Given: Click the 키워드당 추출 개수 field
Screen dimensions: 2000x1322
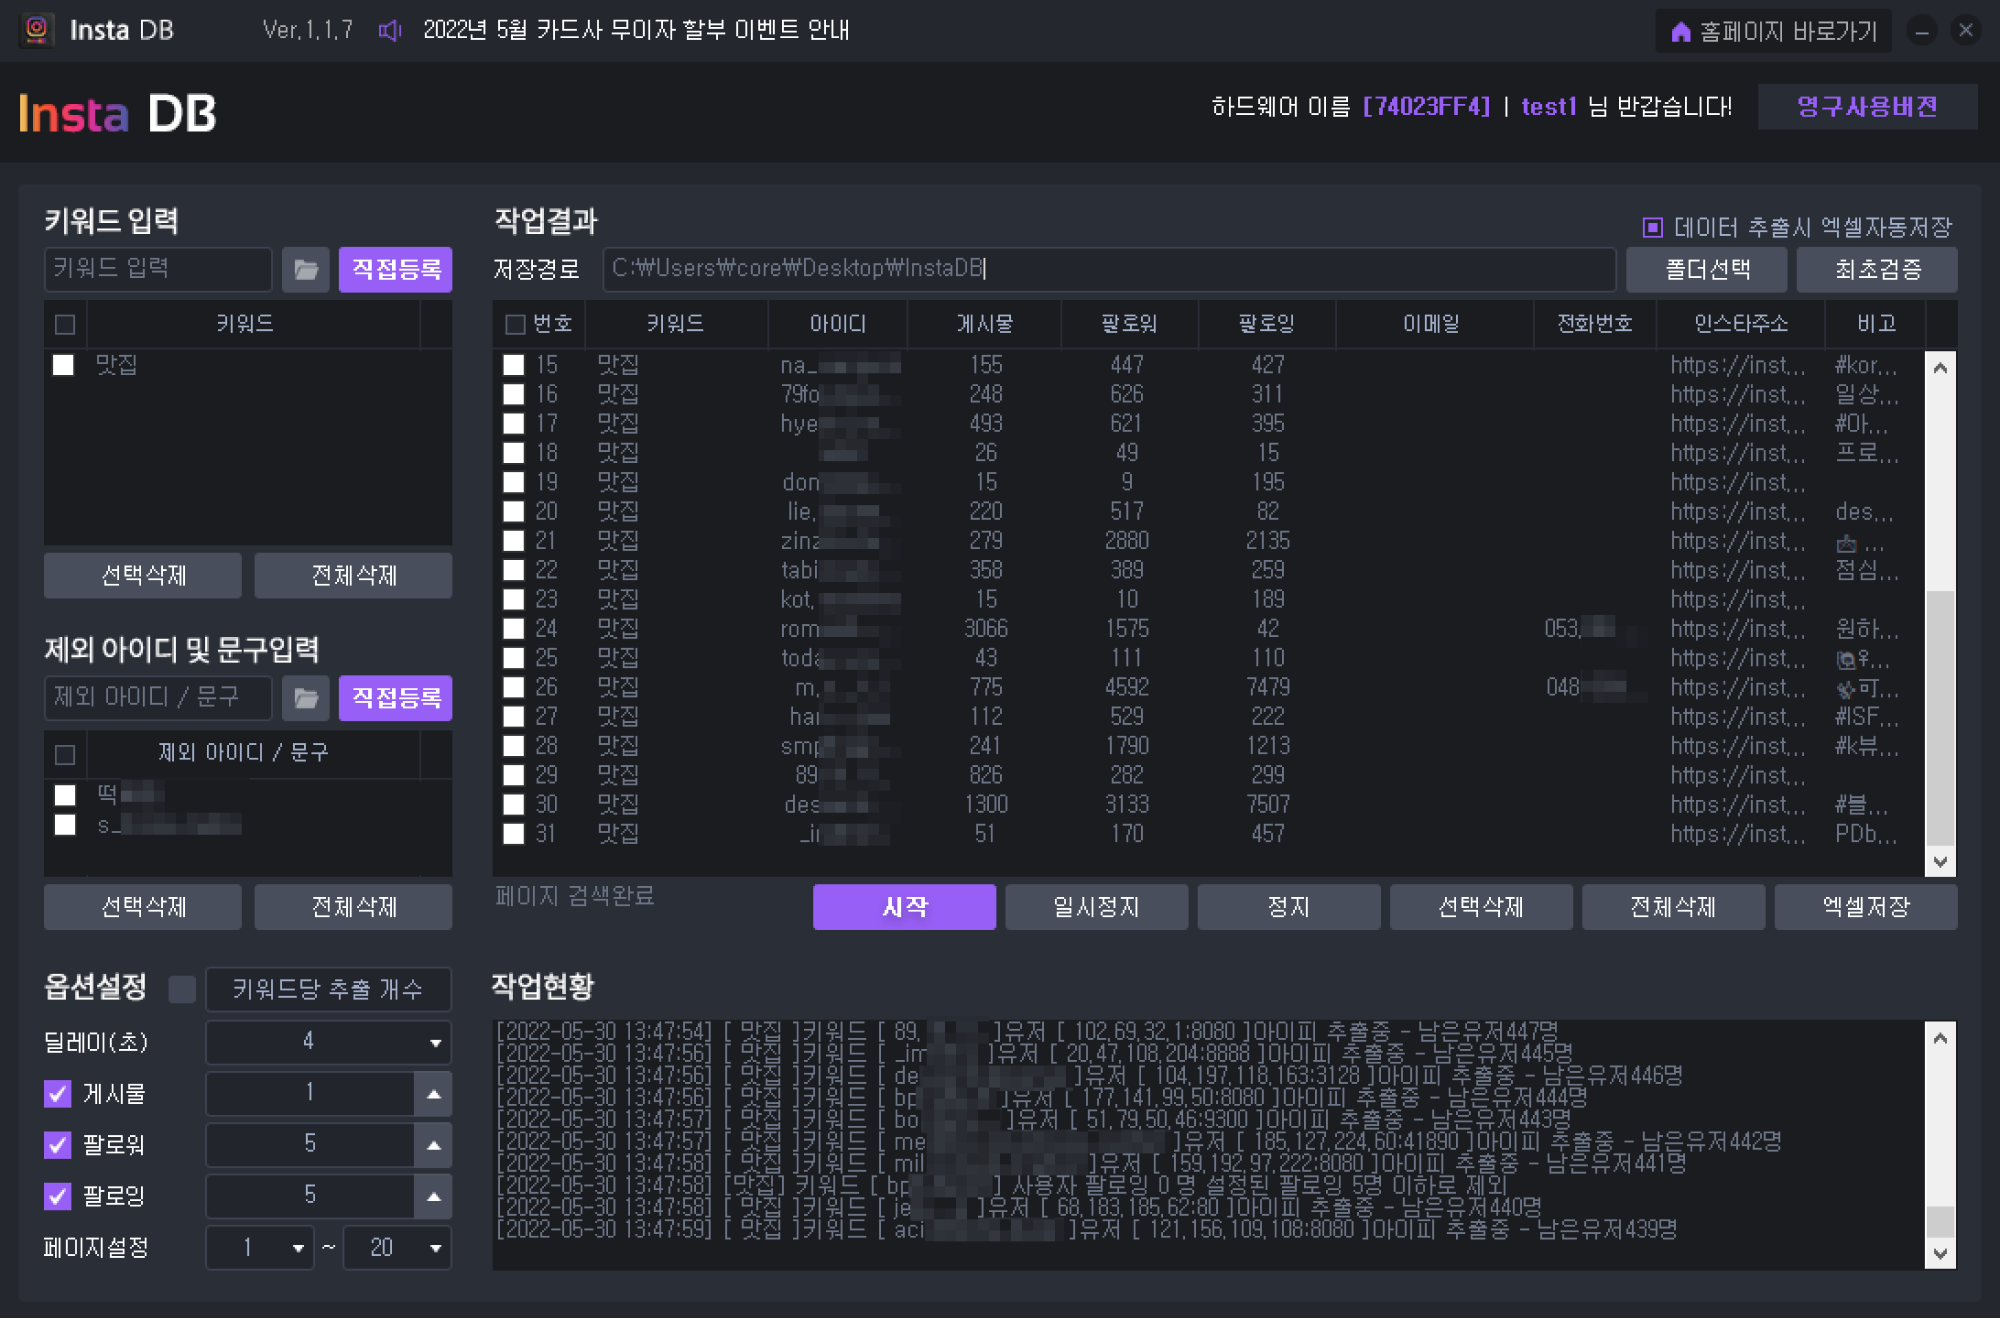Looking at the screenshot, I should (x=328, y=990).
